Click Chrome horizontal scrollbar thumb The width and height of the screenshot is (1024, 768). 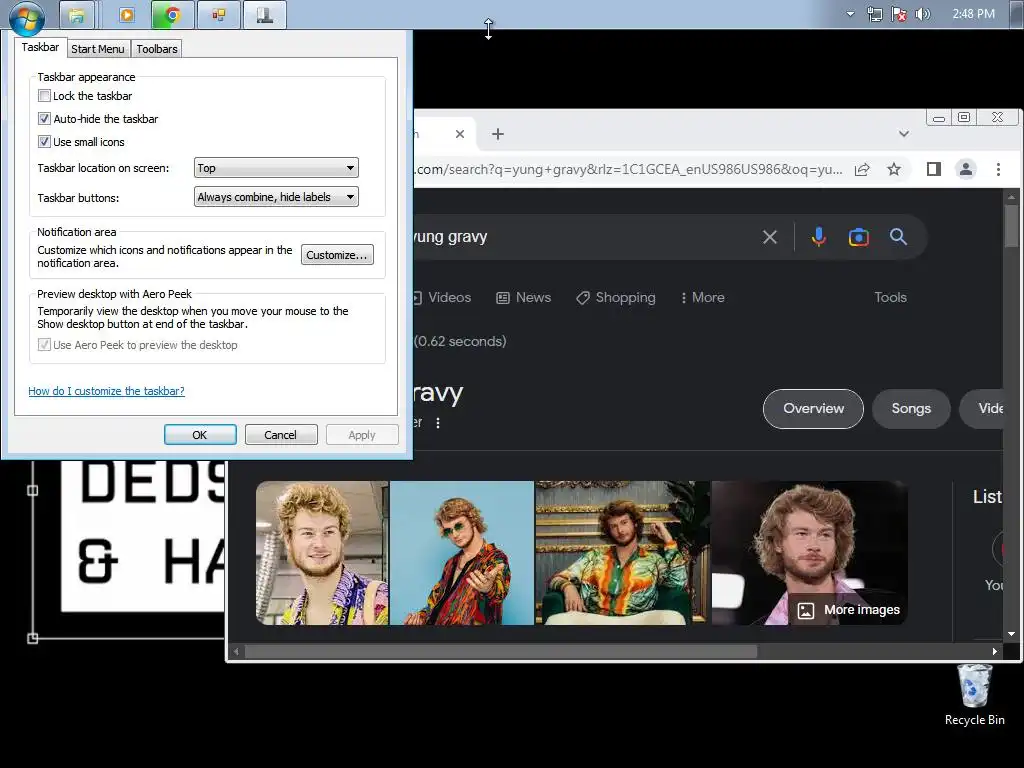click(x=501, y=652)
